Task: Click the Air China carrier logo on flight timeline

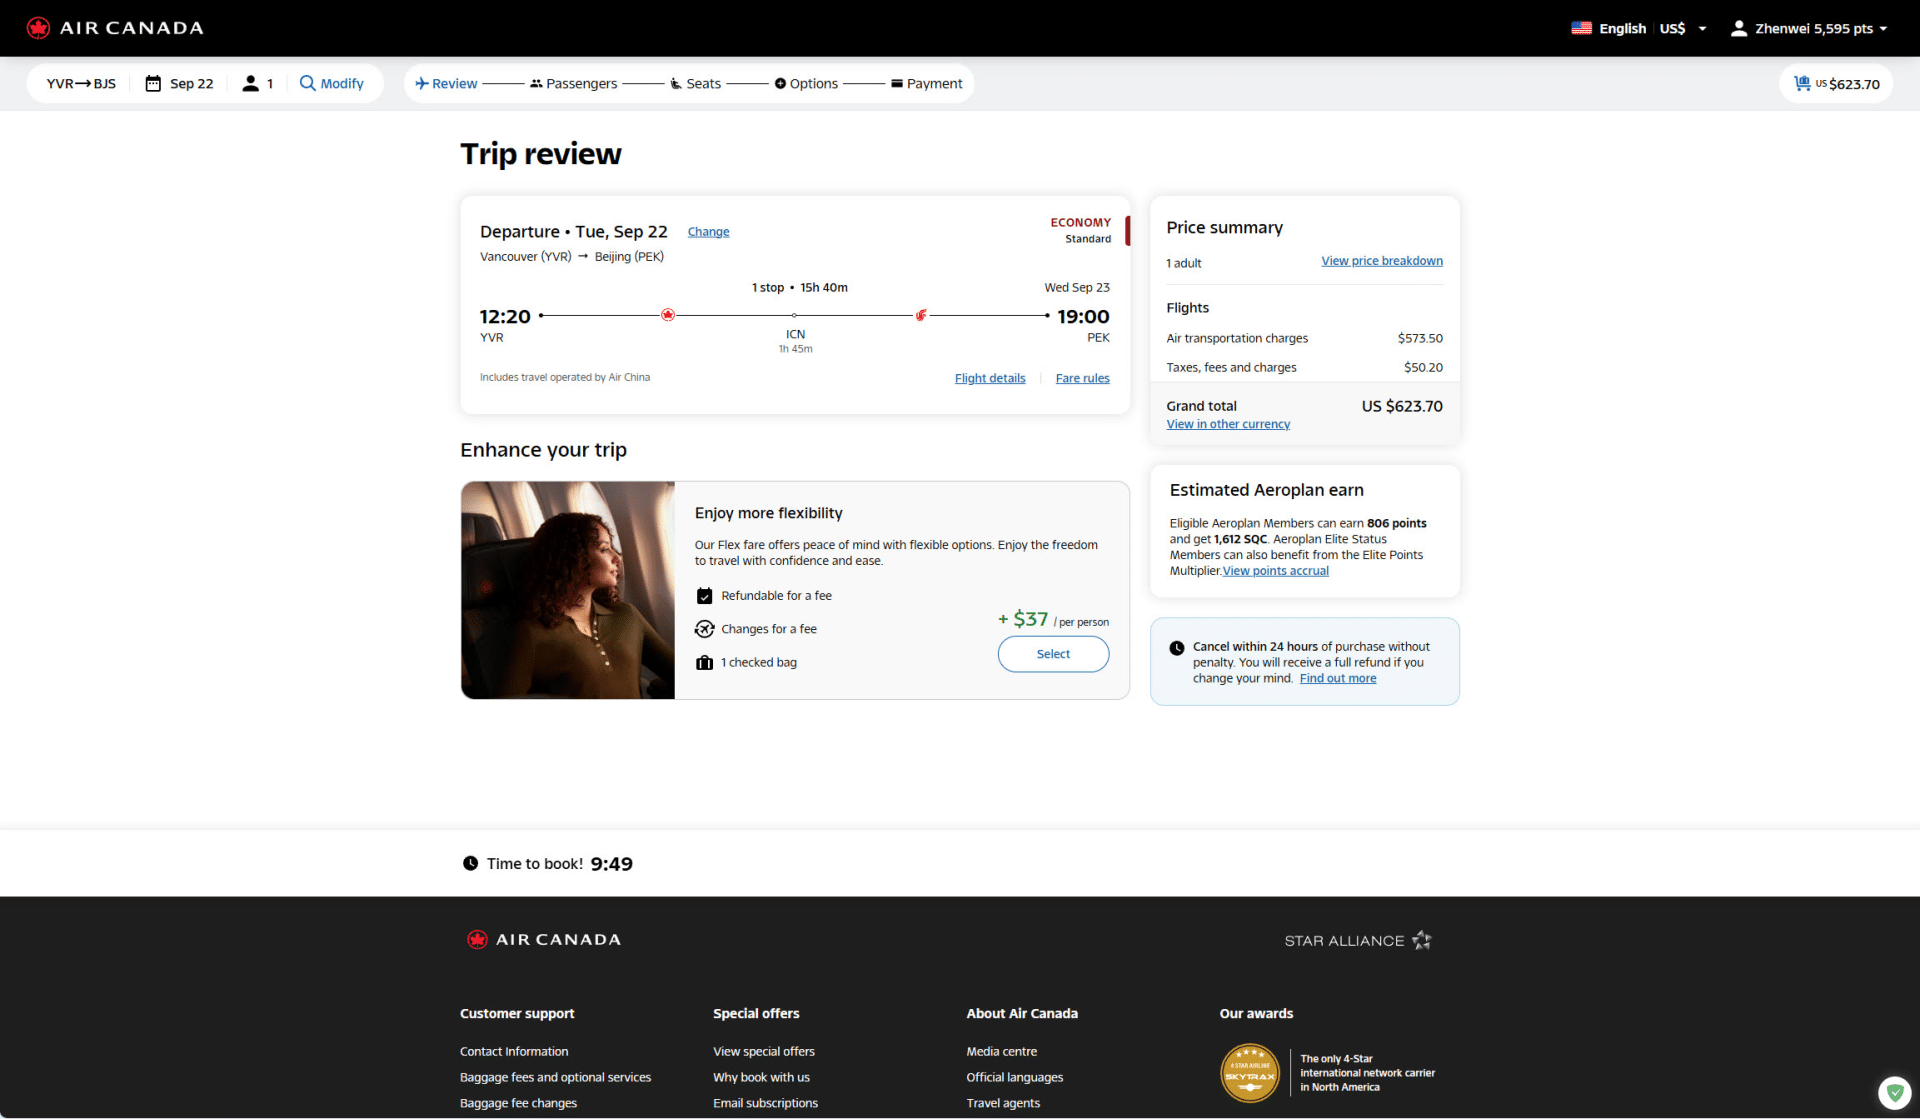Action: 921,315
